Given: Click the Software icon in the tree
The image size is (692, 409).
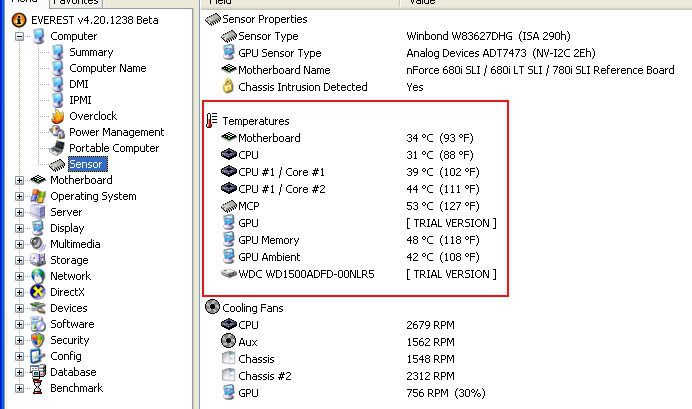Looking at the screenshot, I should (x=38, y=324).
